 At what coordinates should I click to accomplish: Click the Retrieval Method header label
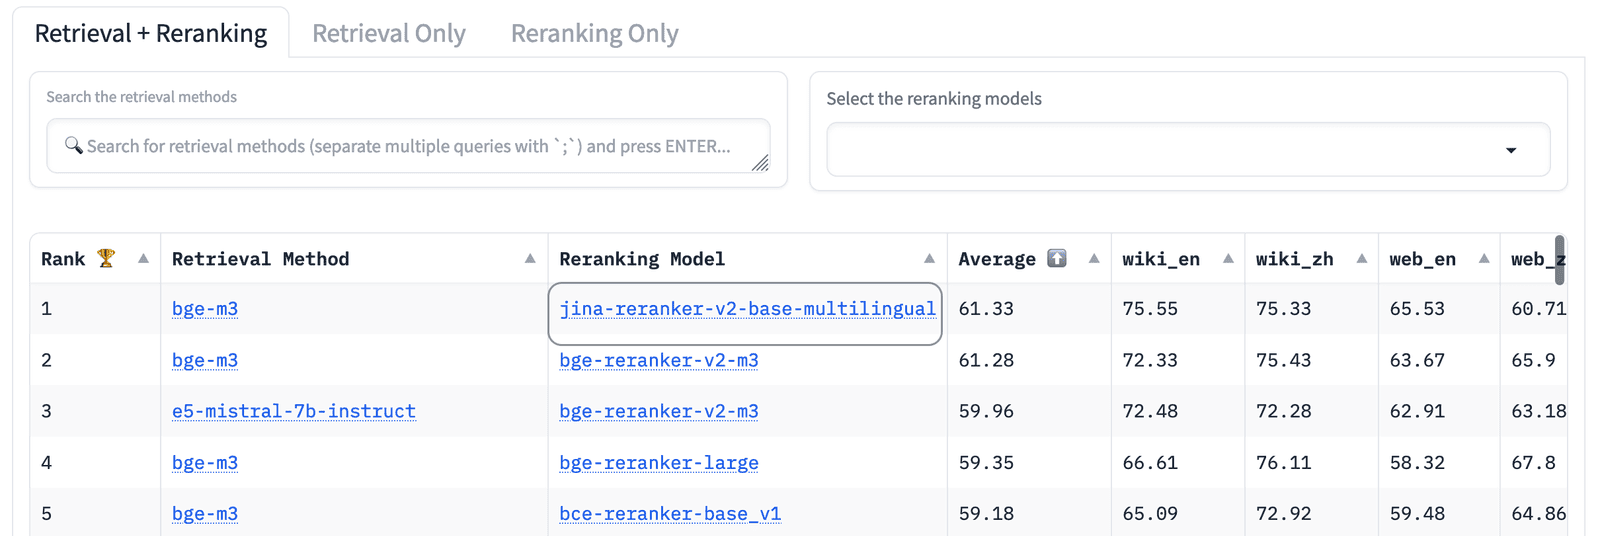(261, 259)
